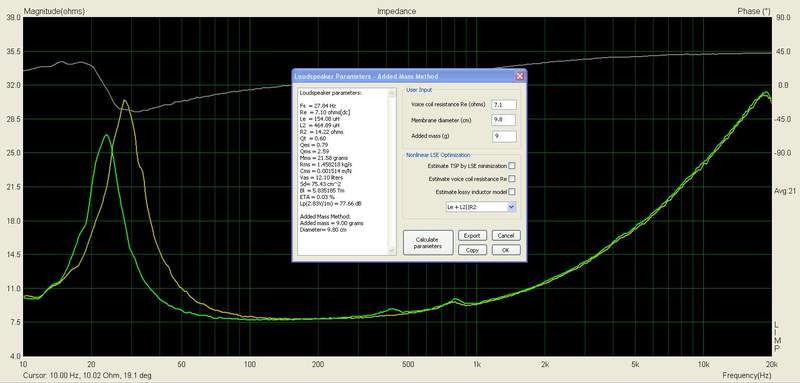800x383 pixels.
Task: Focus the Added mass (g) field
Action: (x=504, y=136)
